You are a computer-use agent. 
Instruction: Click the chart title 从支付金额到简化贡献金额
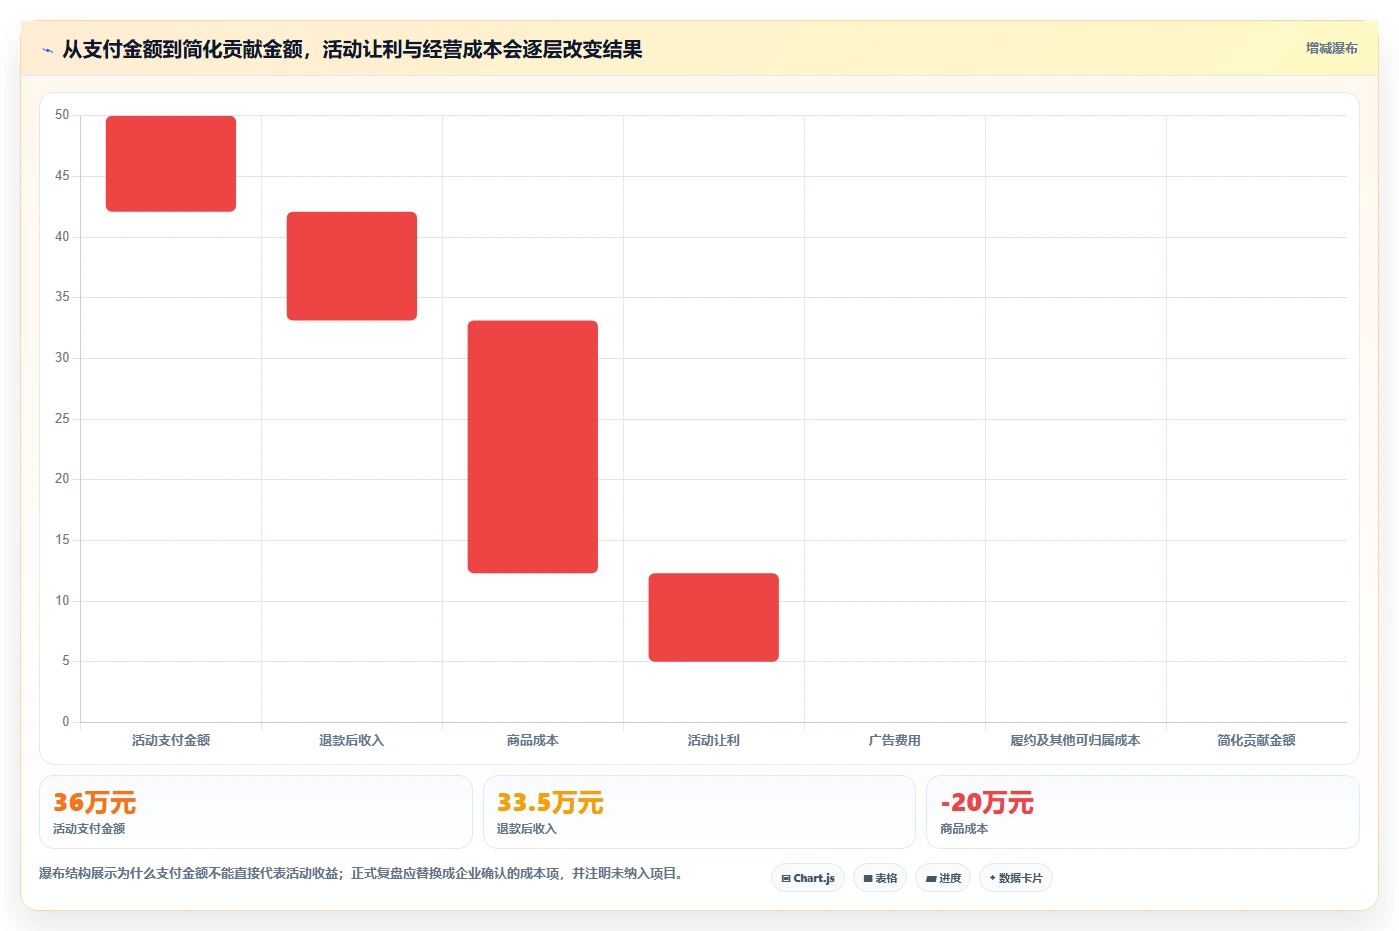[352, 49]
